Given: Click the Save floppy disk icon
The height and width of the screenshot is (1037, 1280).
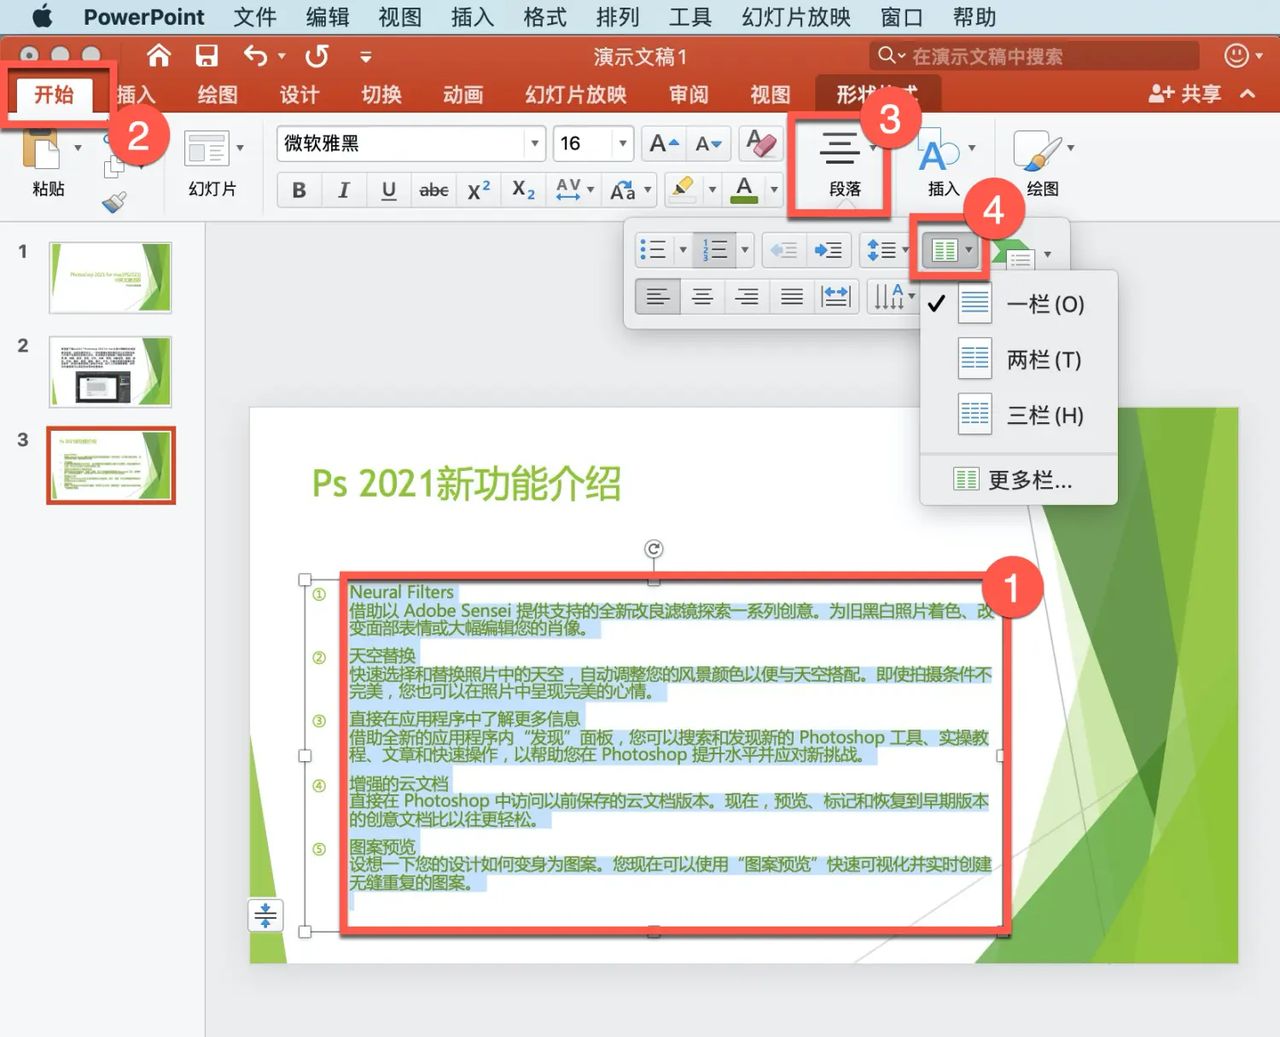Looking at the screenshot, I should click(207, 56).
